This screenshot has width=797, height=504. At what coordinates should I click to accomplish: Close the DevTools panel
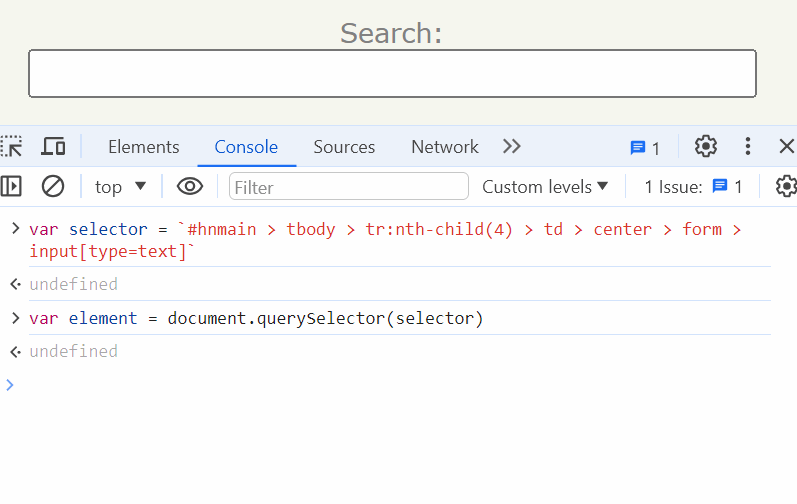pos(787,147)
